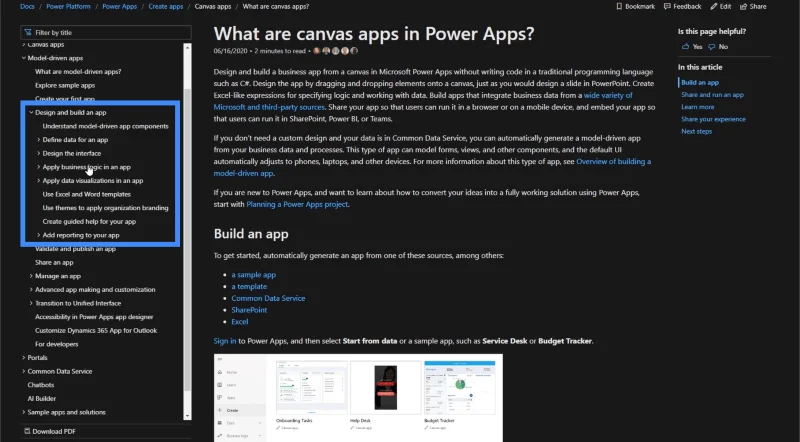Image resolution: width=800 pixels, height=442 pixels.
Task: Select Understand model-driven app components
Action: (x=106, y=126)
